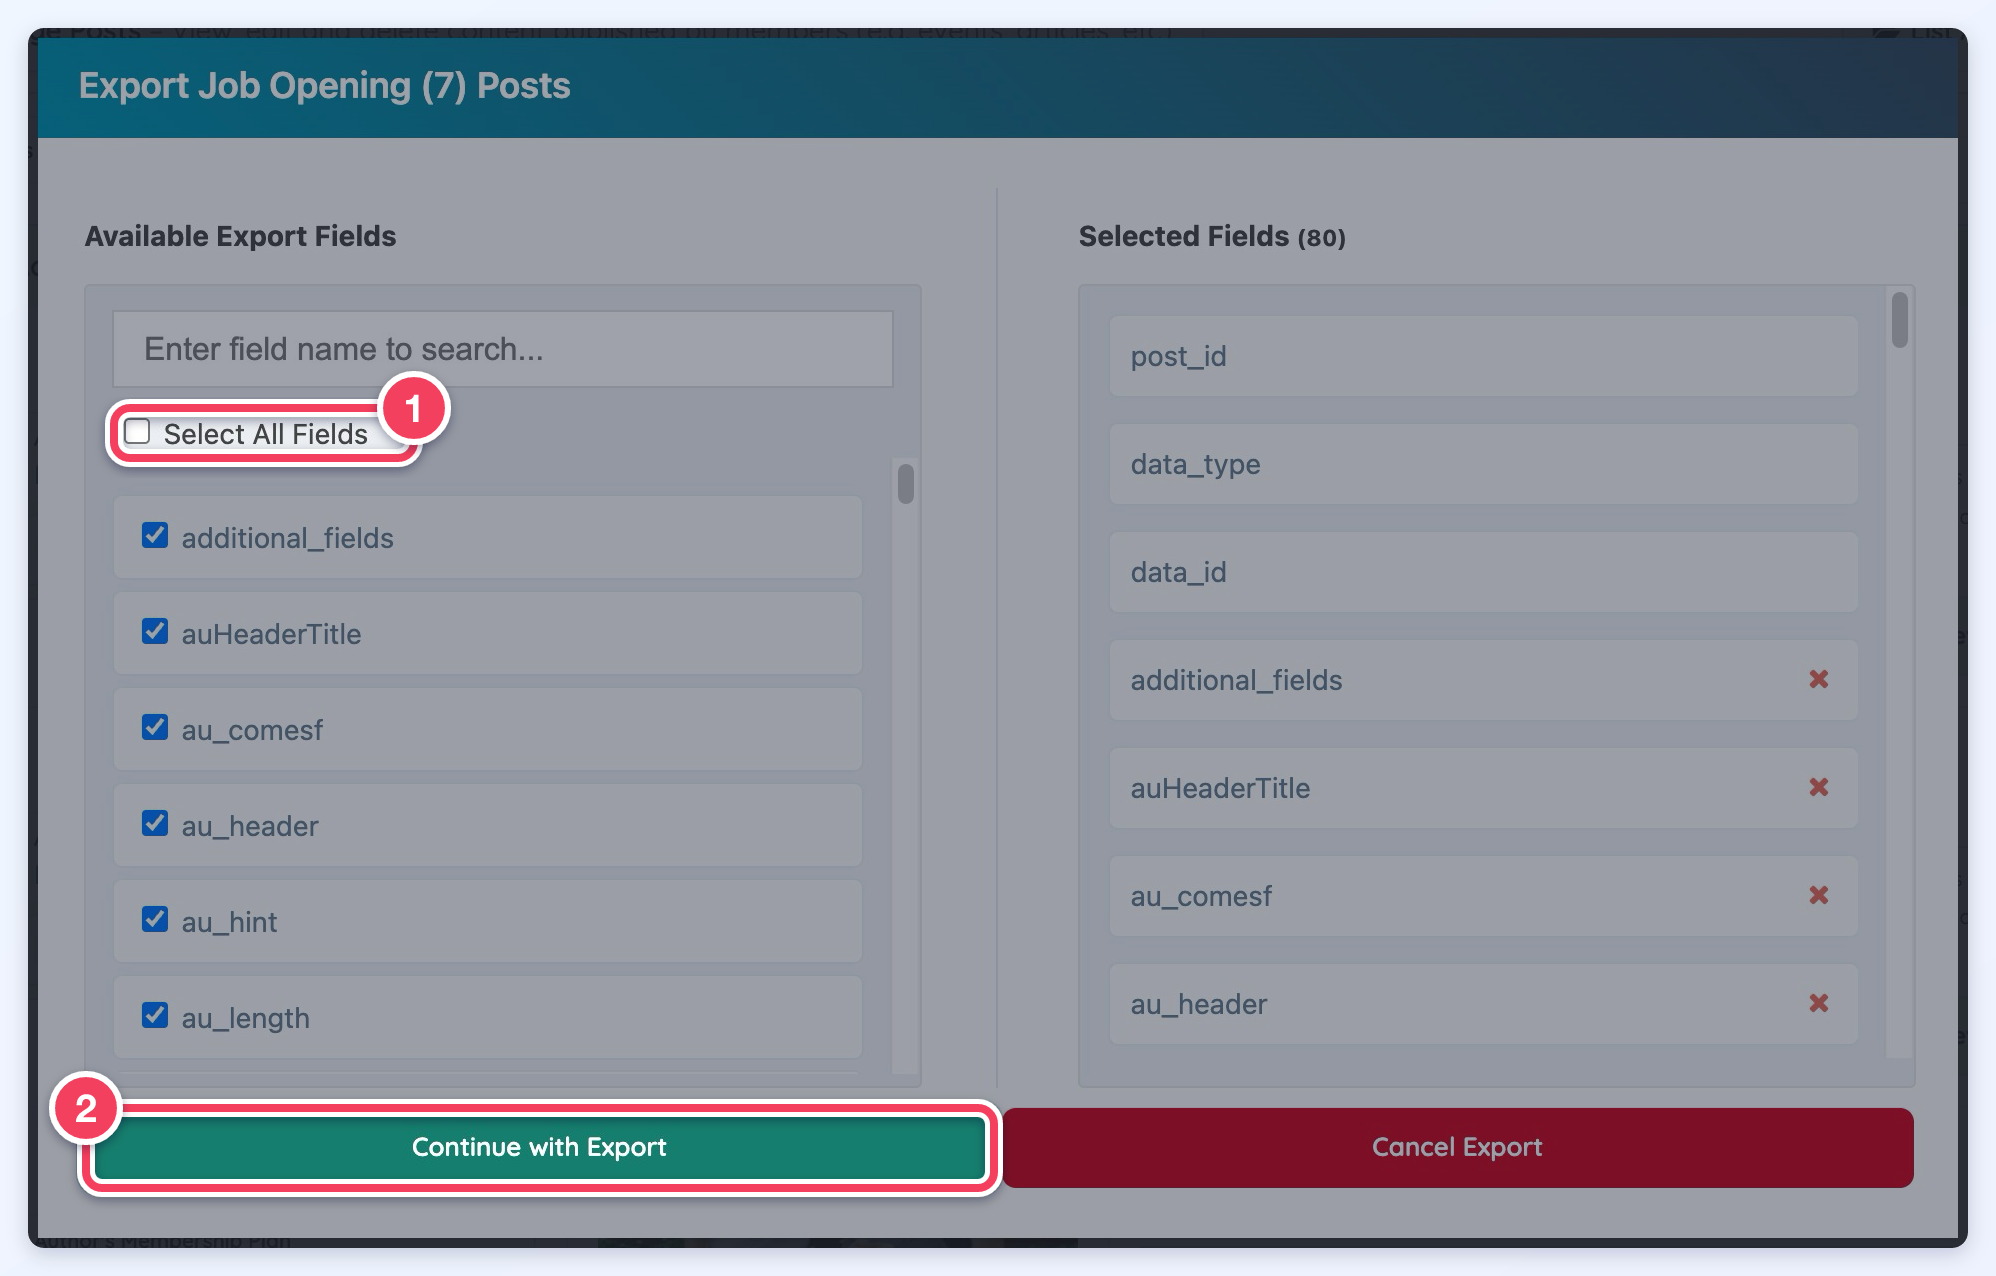This screenshot has height=1276, width=1996.
Task: Remove au_header from selected fields
Action: pos(1818,1004)
